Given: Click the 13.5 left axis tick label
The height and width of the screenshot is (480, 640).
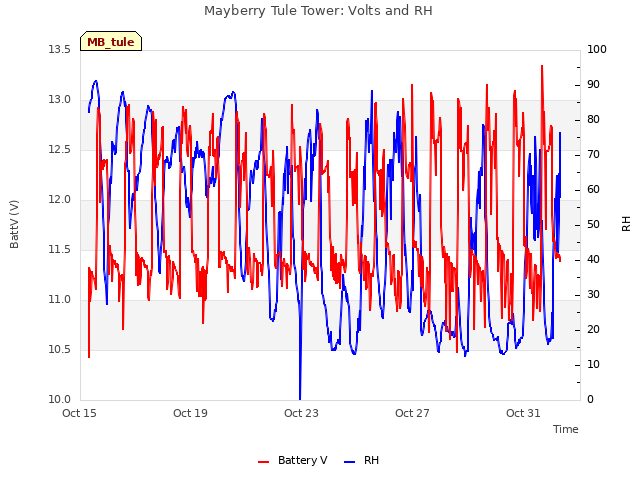Looking at the screenshot, I should coord(60,50).
